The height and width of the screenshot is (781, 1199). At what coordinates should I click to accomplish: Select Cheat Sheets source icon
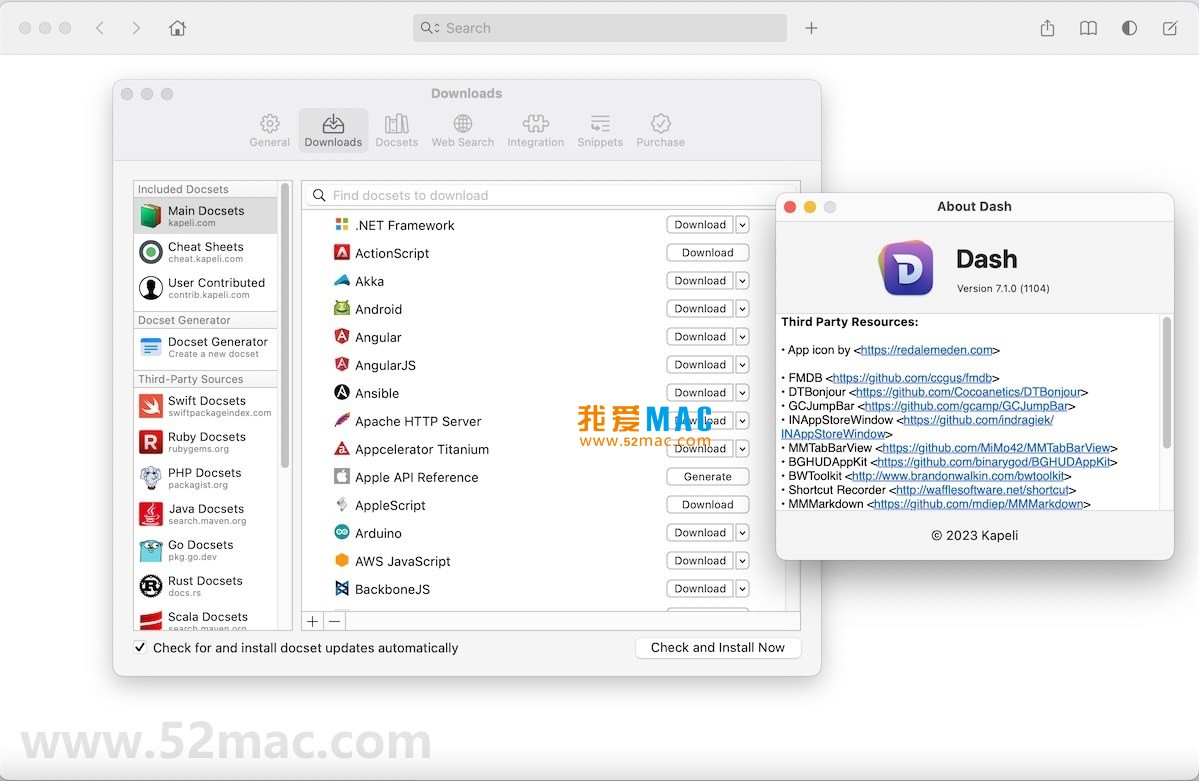151,252
